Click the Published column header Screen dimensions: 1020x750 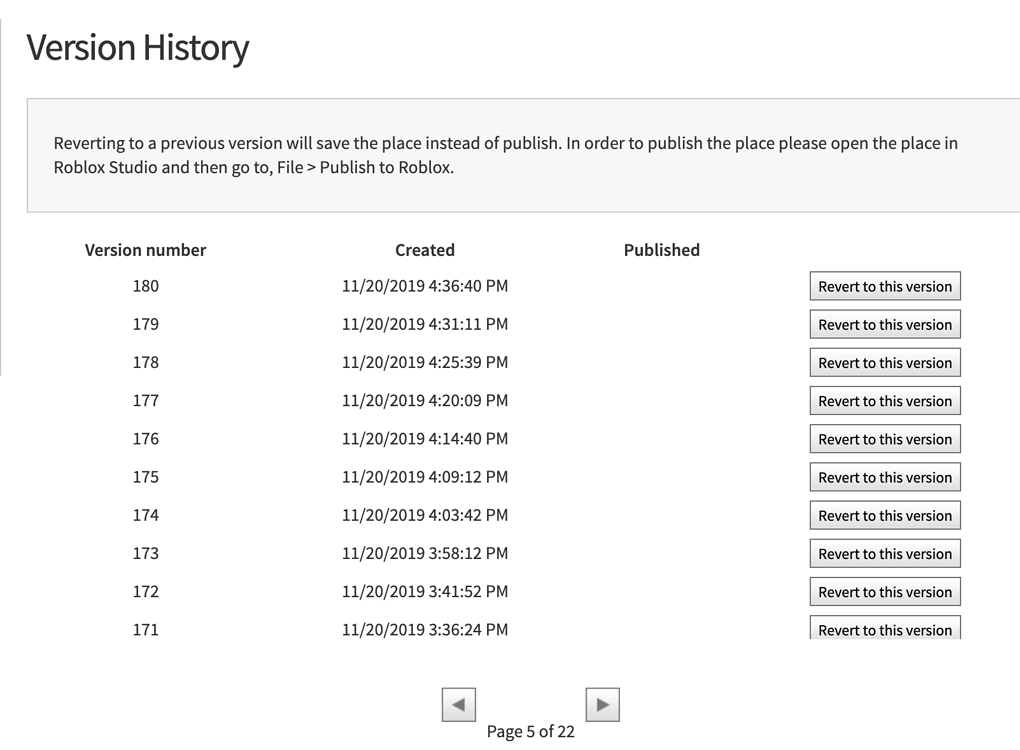662,250
